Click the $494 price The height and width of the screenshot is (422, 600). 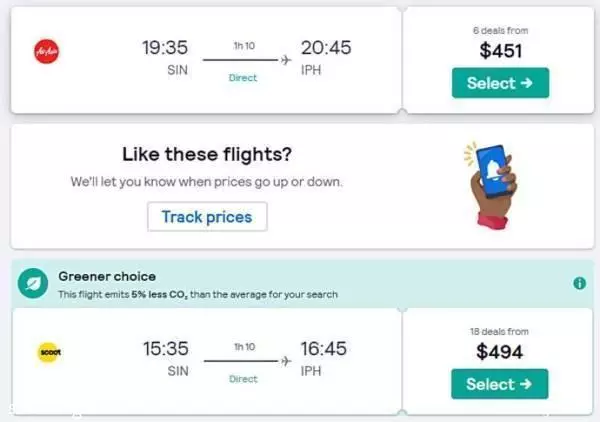click(499, 352)
